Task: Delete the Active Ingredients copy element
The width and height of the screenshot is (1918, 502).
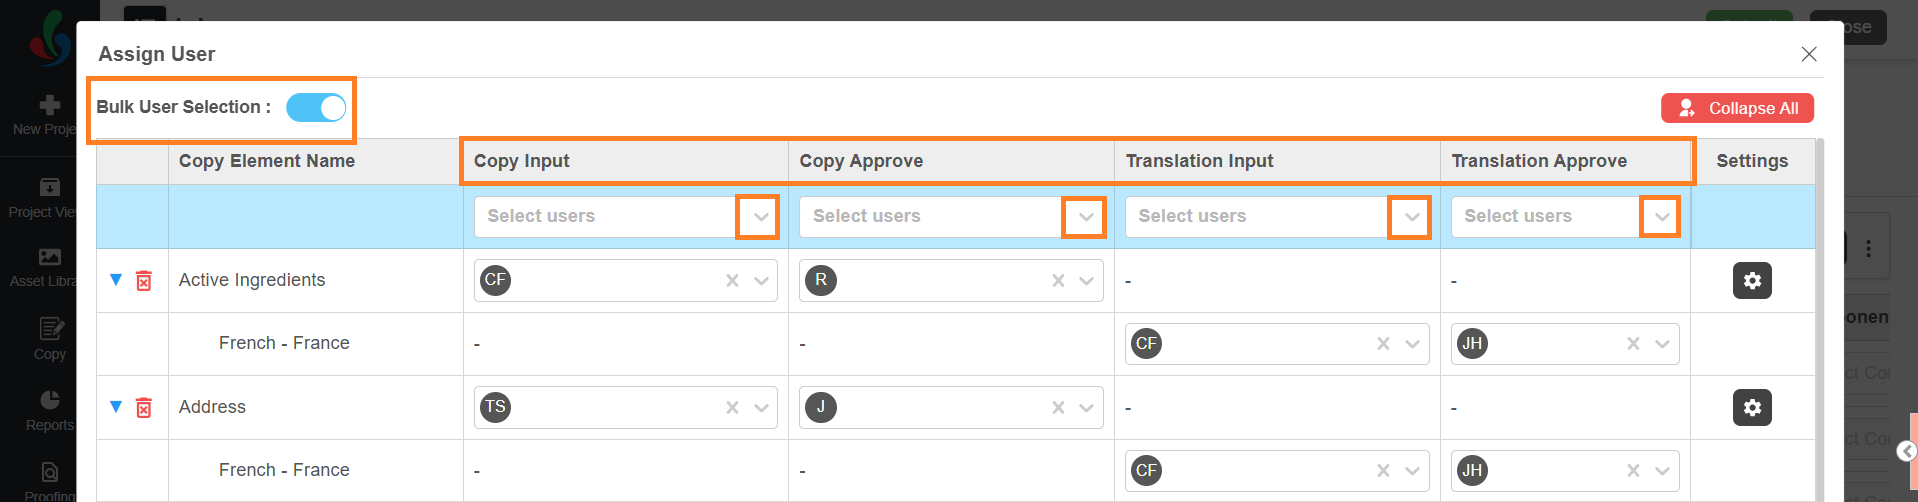Action: 144,281
